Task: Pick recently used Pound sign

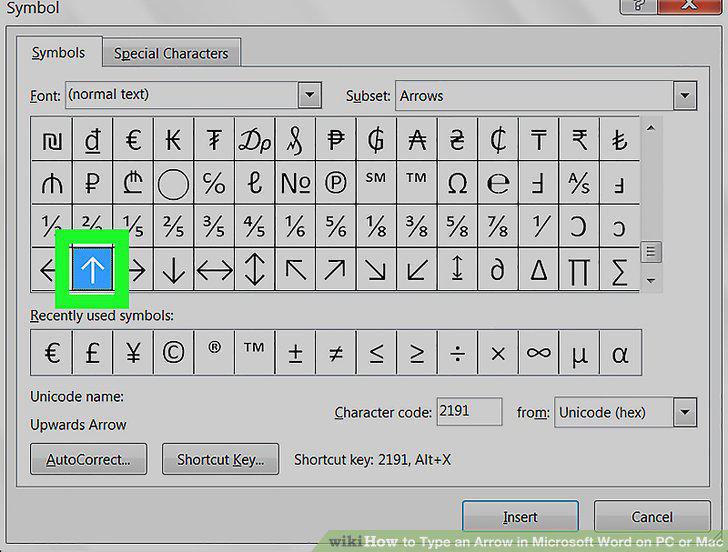Action: pyautogui.click(x=92, y=353)
